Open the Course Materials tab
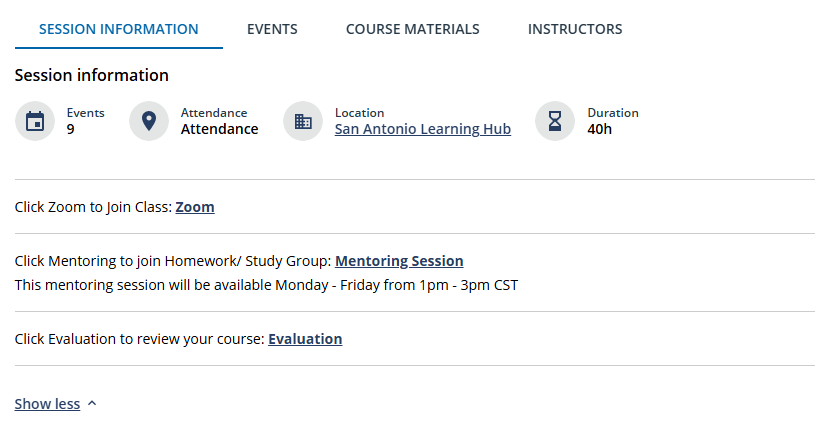Viewport: 829px width, 445px height. point(412,29)
